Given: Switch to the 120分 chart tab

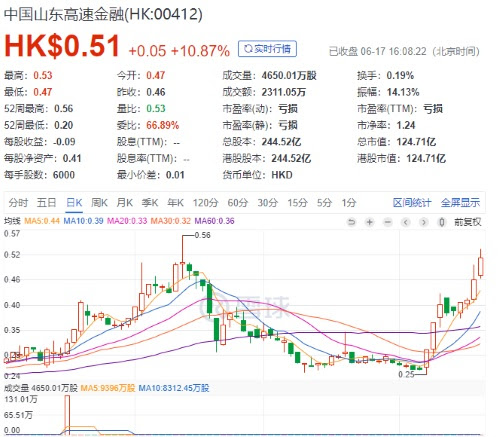Looking at the screenshot, I should tap(206, 202).
